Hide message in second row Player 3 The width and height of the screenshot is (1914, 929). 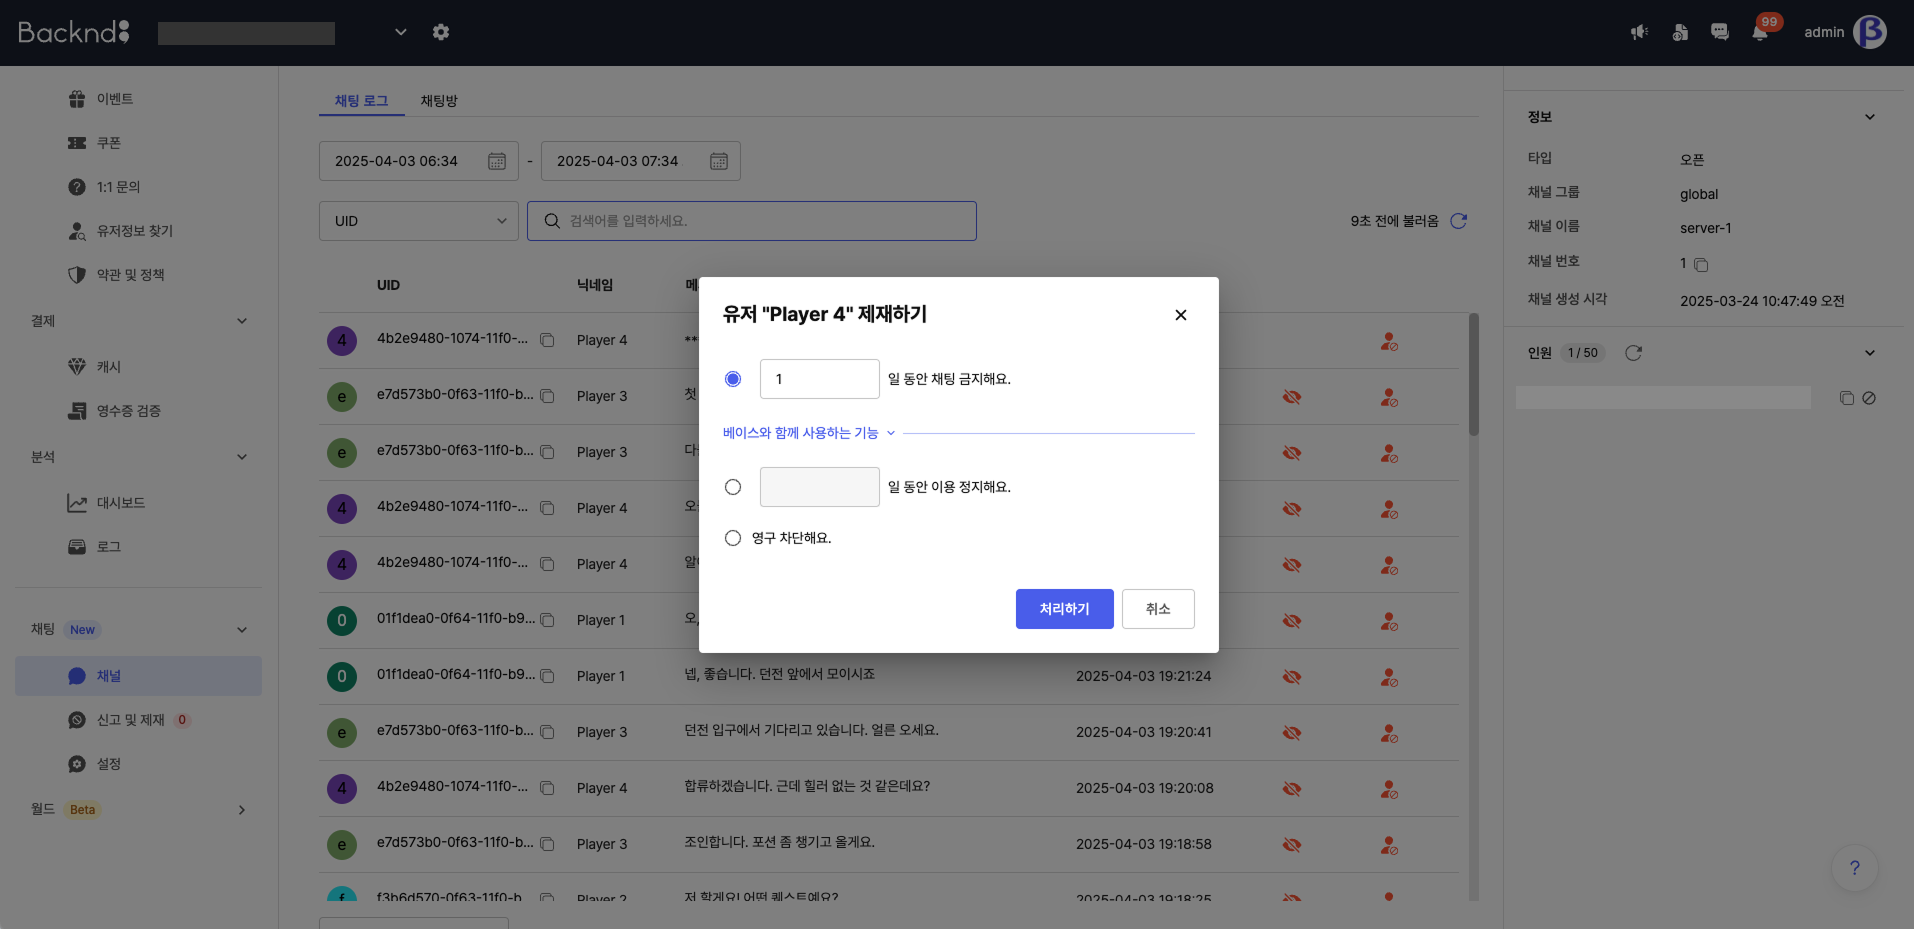(1292, 397)
